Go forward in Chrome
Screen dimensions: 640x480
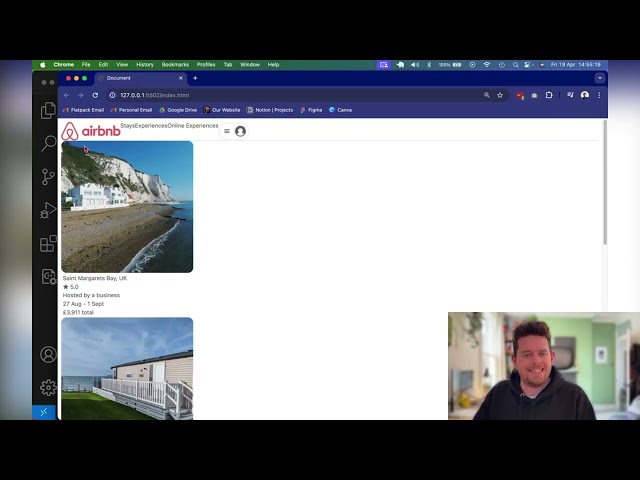click(x=81, y=95)
